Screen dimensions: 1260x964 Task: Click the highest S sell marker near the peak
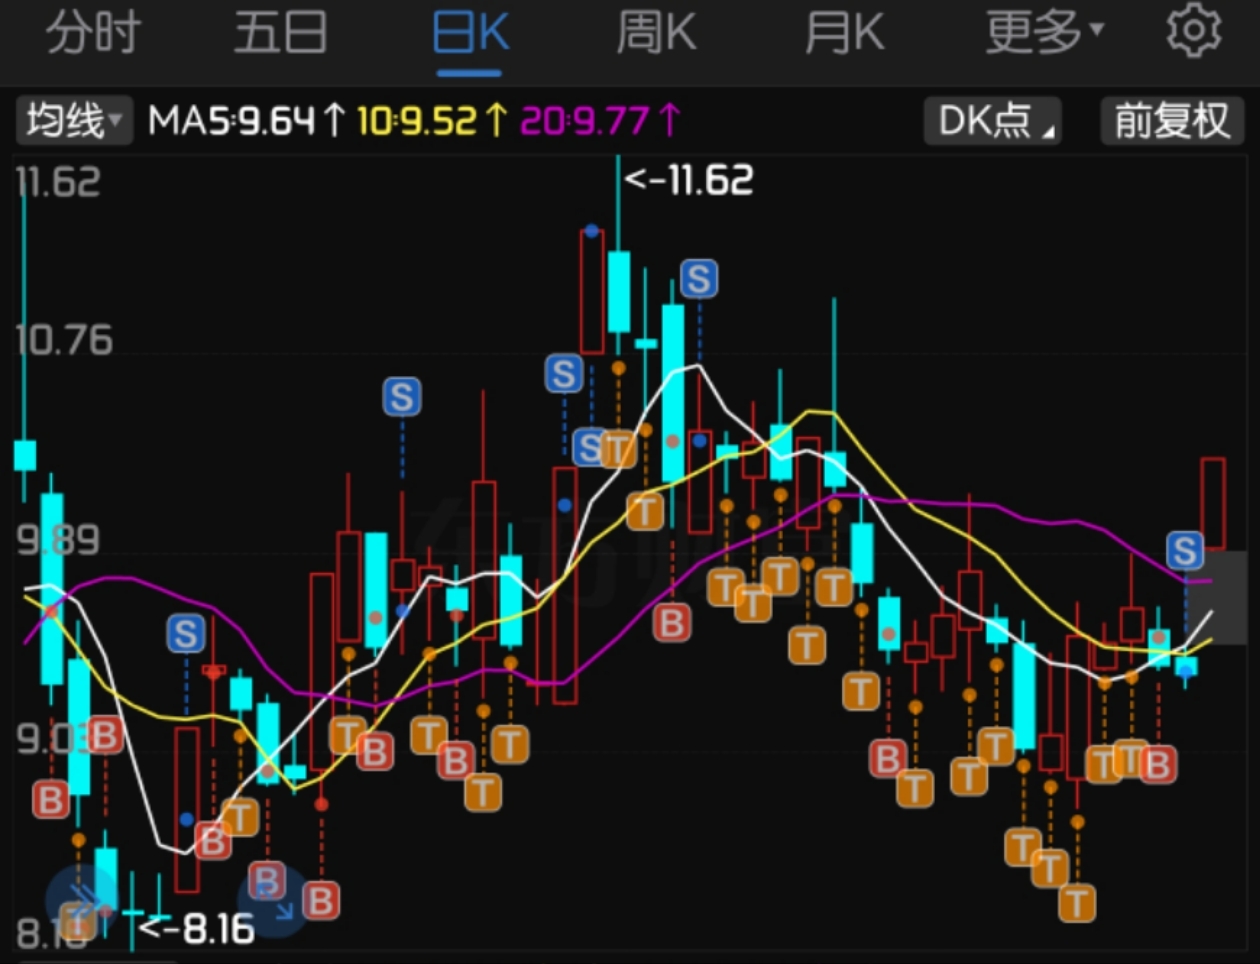coord(699,278)
